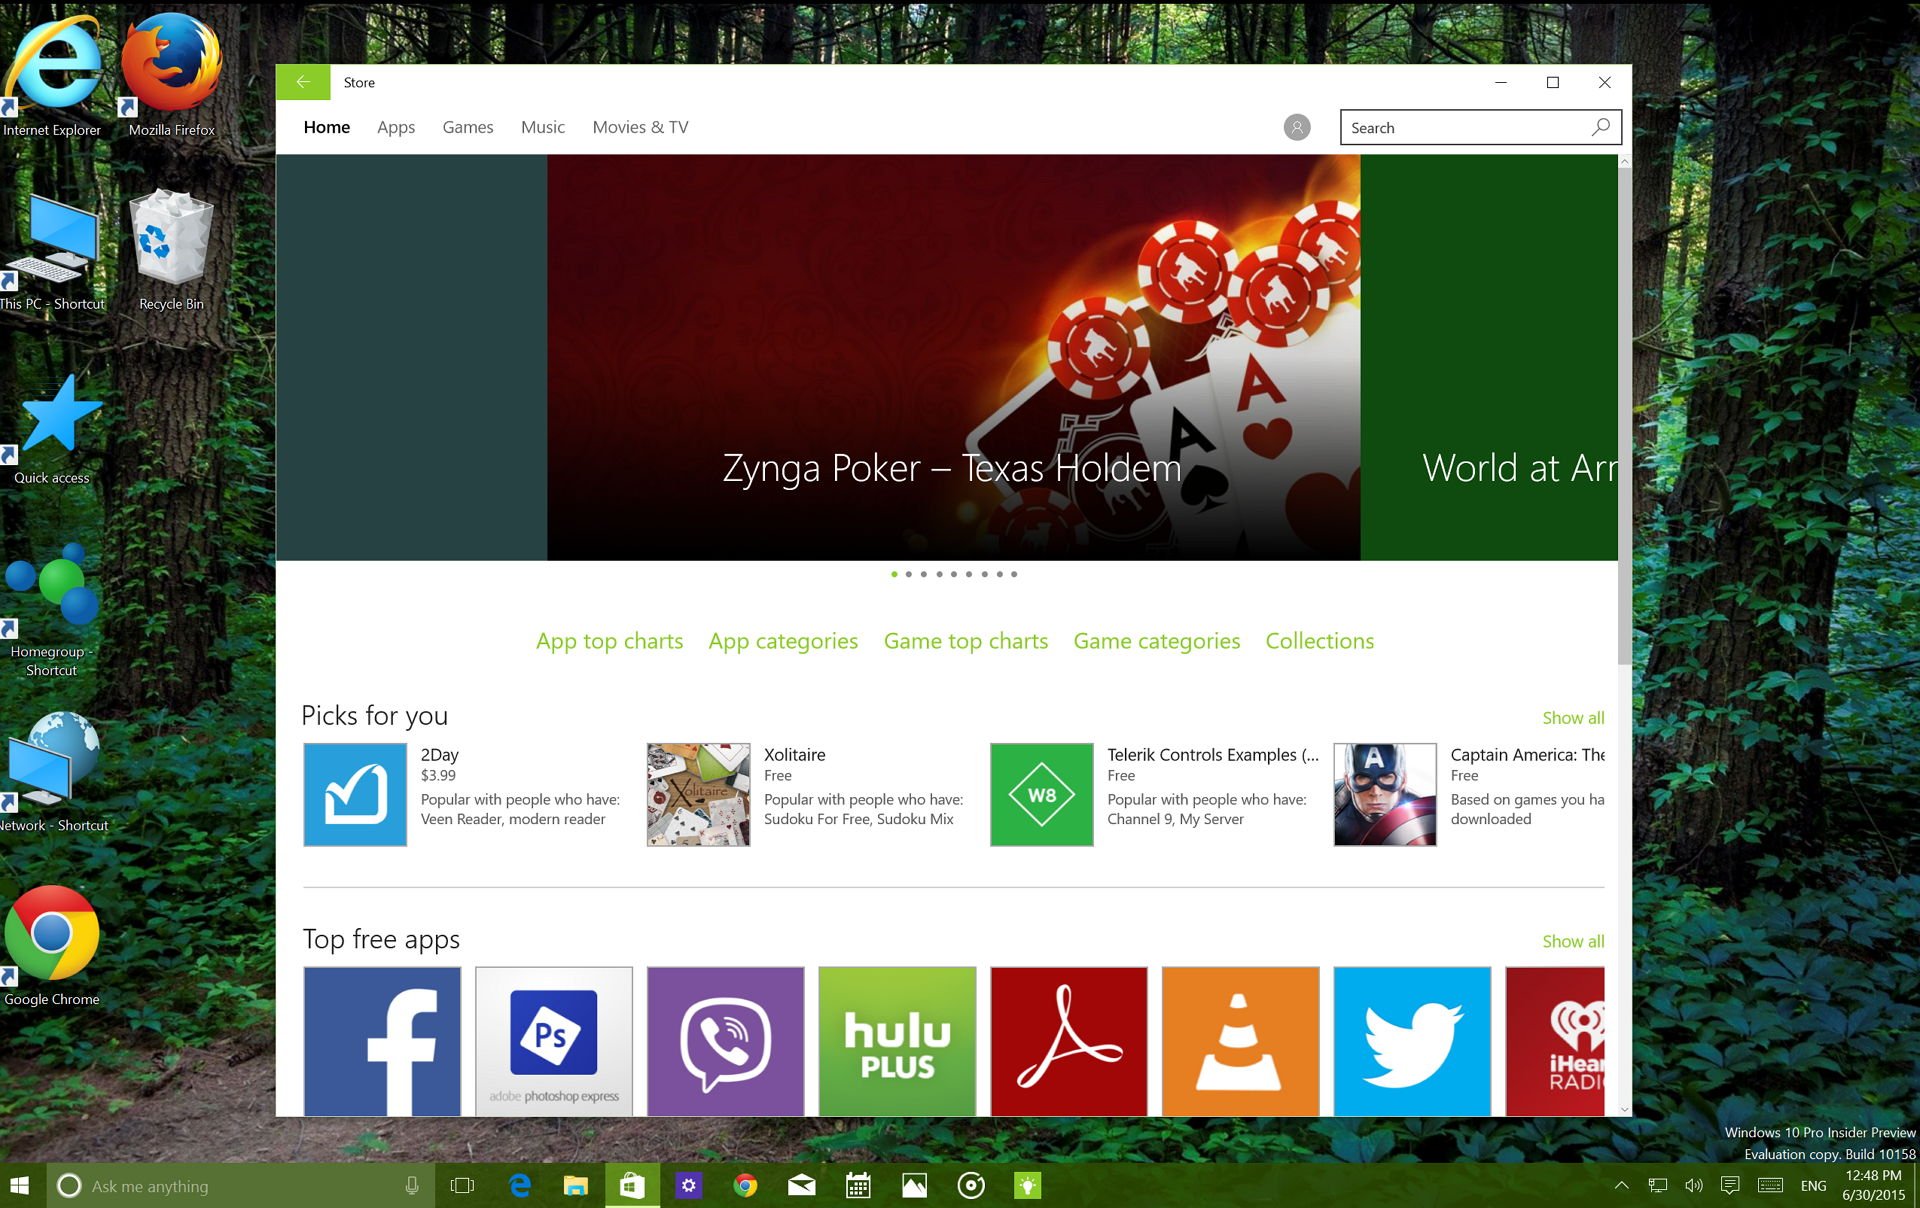1920x1208 pixels.
Task: Open the Viber app tile
Action: click(726, 1041)
